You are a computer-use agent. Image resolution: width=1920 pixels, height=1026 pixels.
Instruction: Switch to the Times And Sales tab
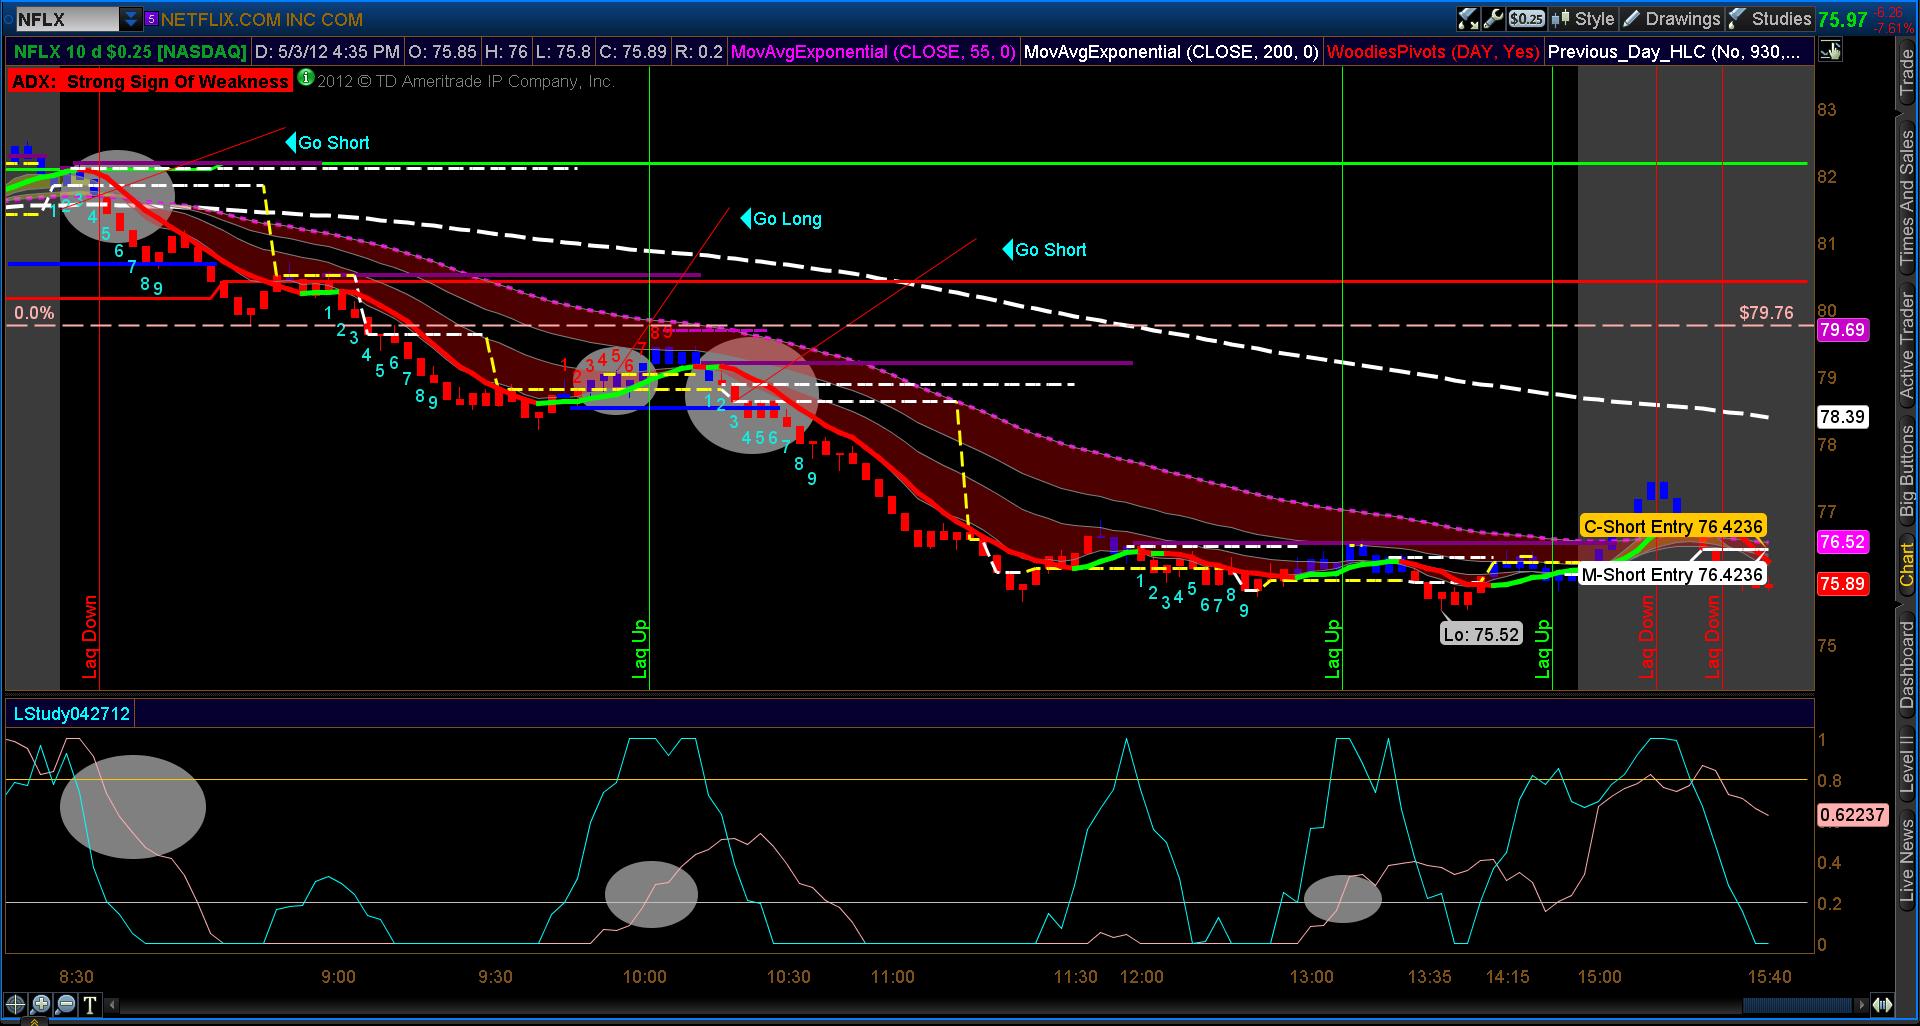point(1907,196)
